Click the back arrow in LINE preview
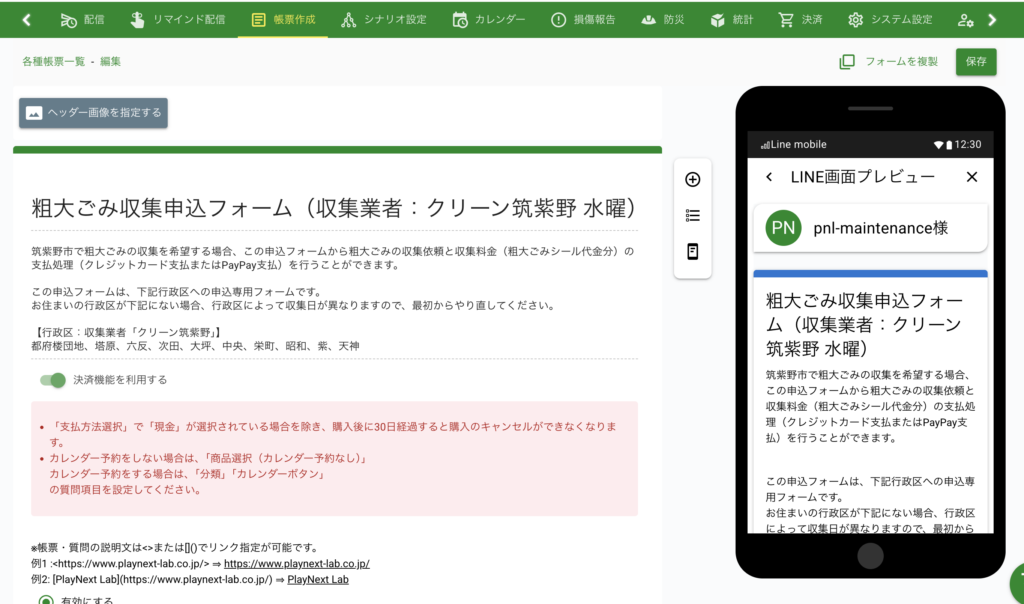 tap(769, 176)
